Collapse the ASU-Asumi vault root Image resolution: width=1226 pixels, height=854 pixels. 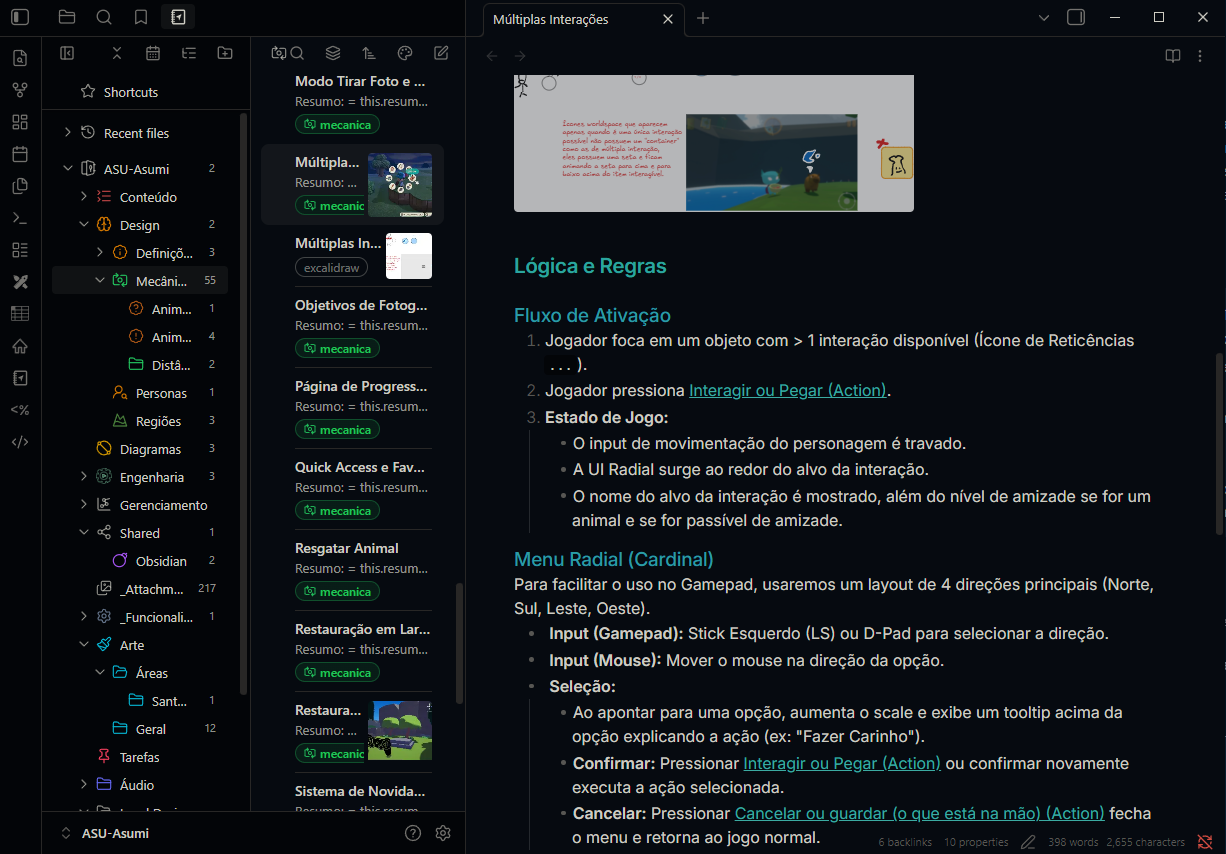(68, 168)
